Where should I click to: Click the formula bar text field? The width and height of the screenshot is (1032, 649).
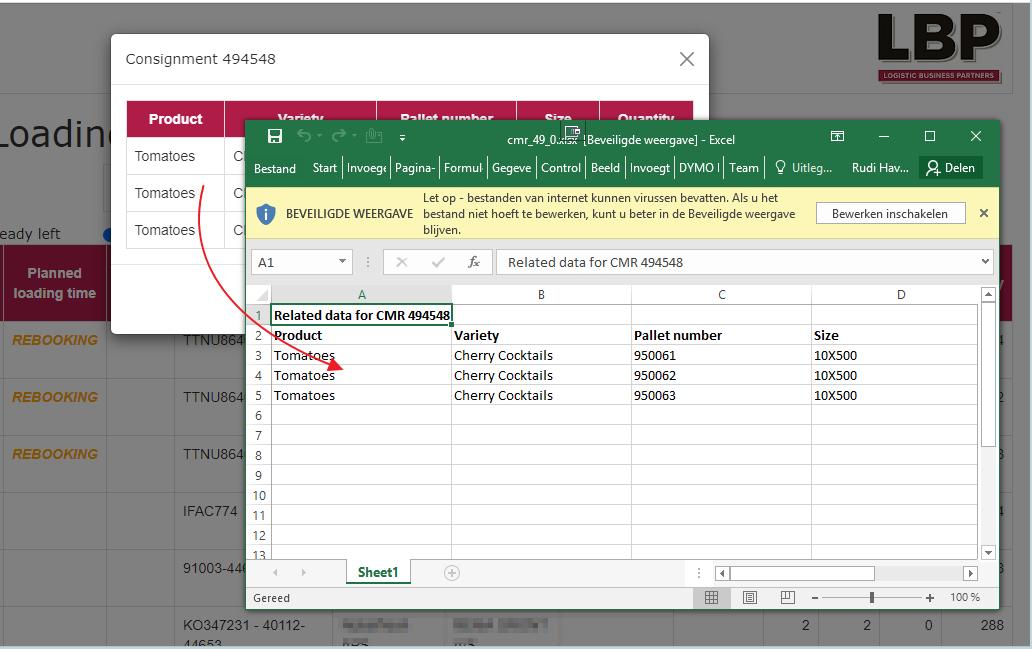tap(737, 263)
